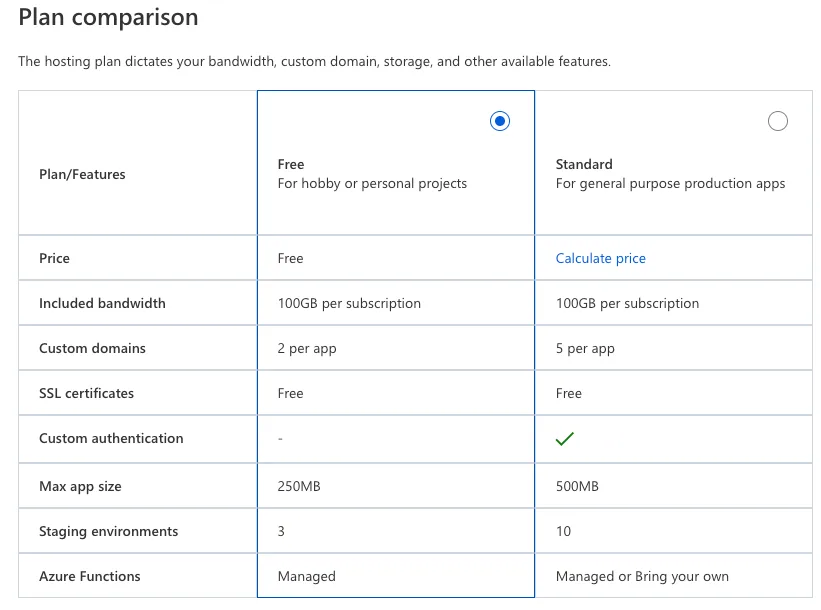Screen dimensions: 821x610
Task: Select the Free plan radio button
Action: coord(500,121)
